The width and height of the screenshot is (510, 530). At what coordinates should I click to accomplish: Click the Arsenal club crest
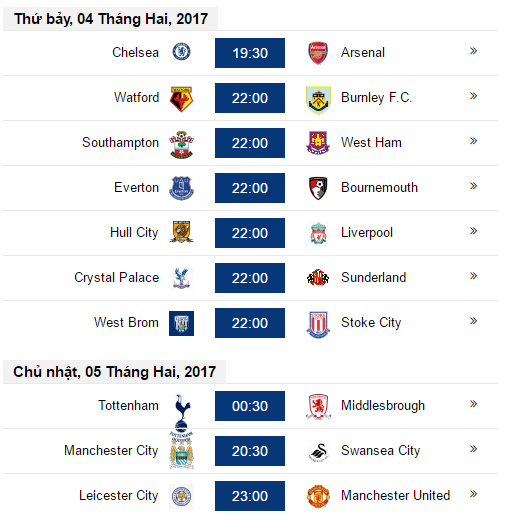coord(318,53)
